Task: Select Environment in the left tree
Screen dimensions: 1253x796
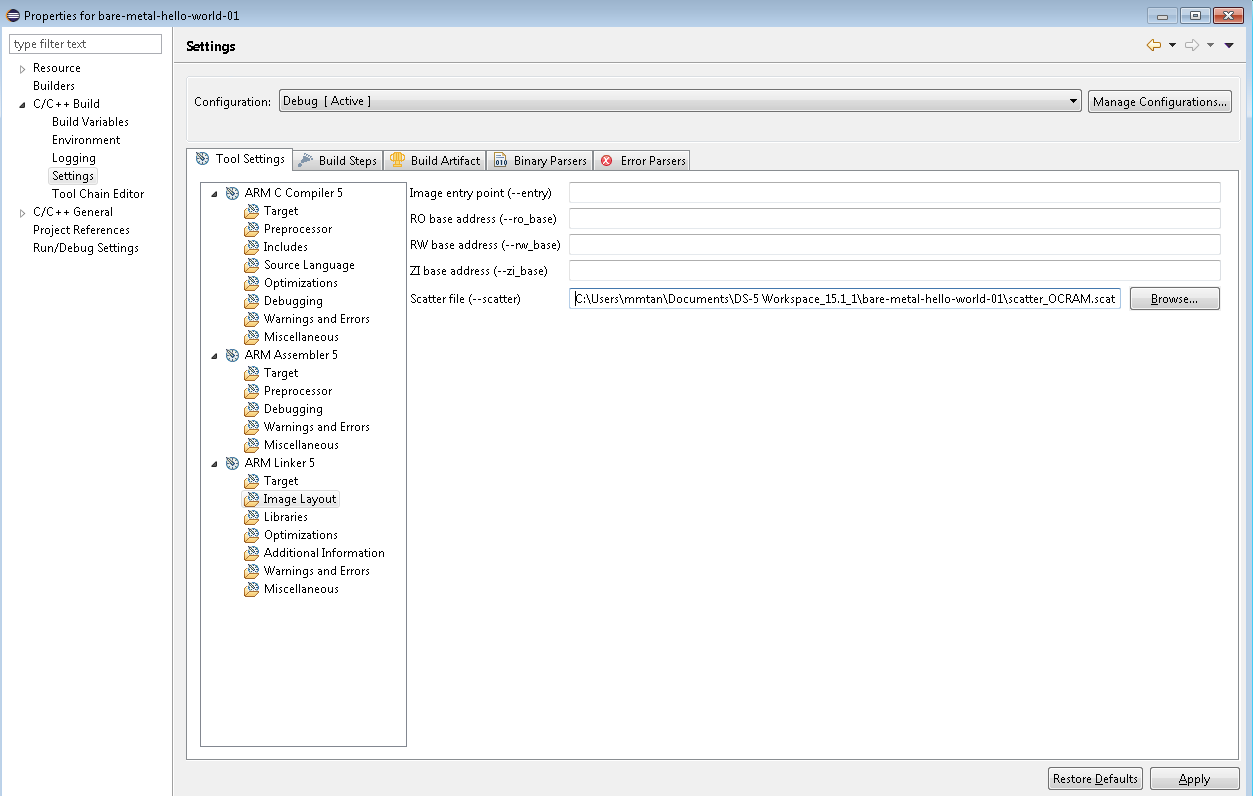Action: click(86, 140)
